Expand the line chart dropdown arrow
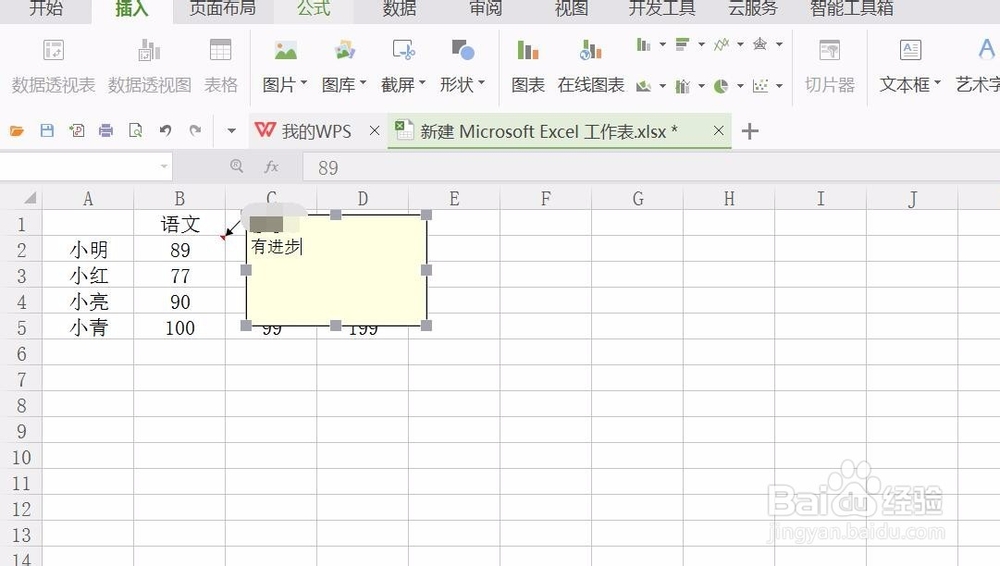Screen dimensions: 1000x566 740,45
